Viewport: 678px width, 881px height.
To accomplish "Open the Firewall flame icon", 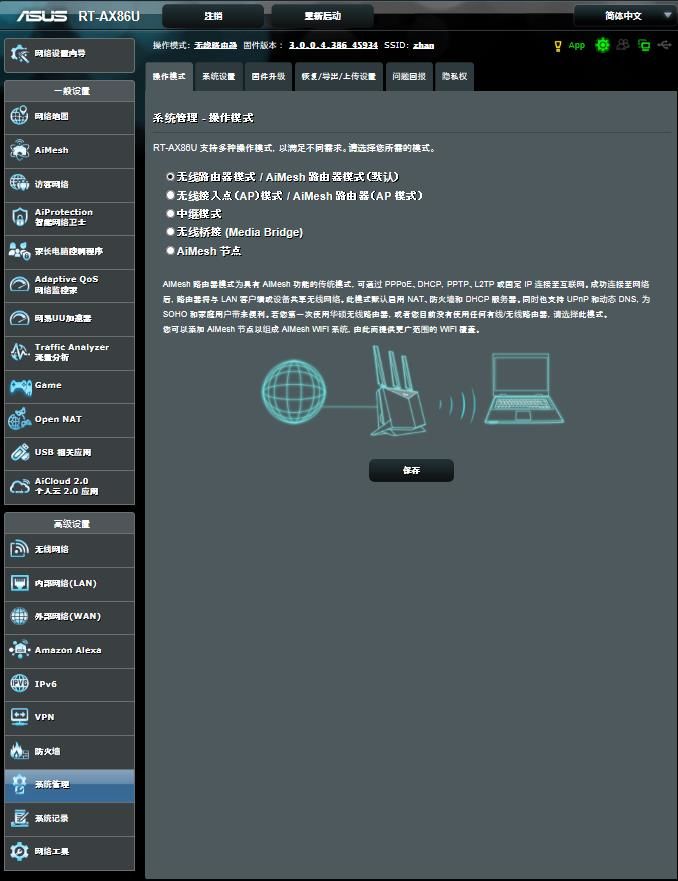I will click(20, 751).
